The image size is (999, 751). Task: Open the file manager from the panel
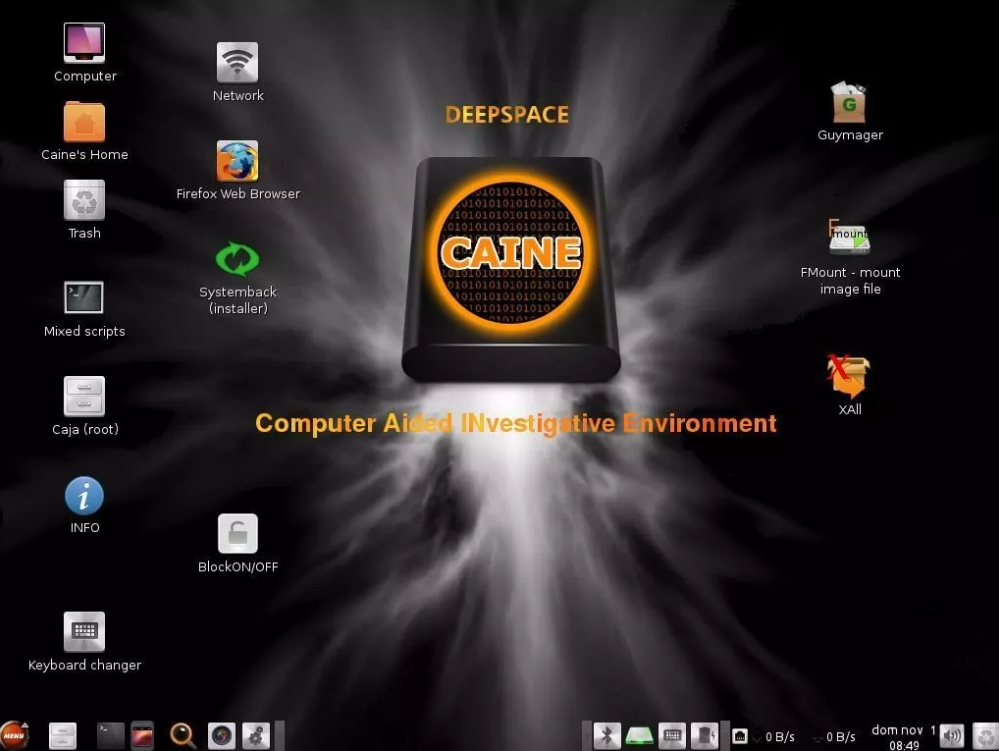[x=62, y=736]
